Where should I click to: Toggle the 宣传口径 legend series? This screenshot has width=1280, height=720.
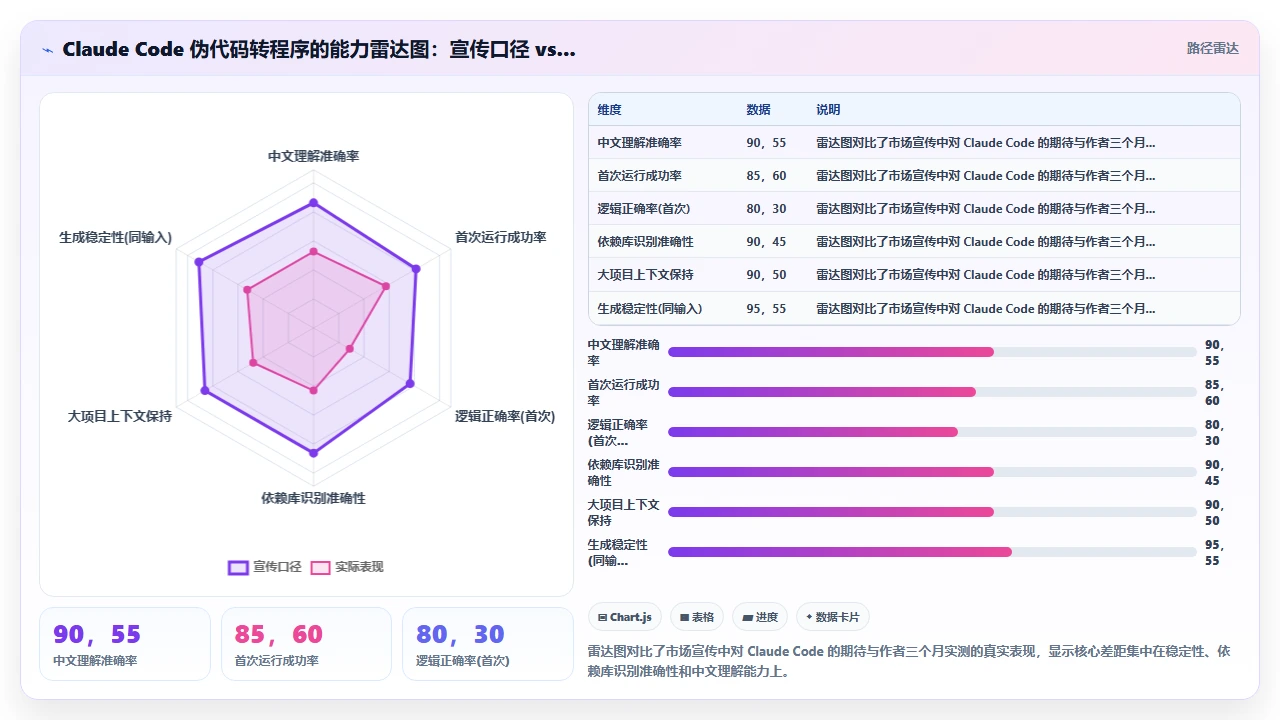pos(265,567)
